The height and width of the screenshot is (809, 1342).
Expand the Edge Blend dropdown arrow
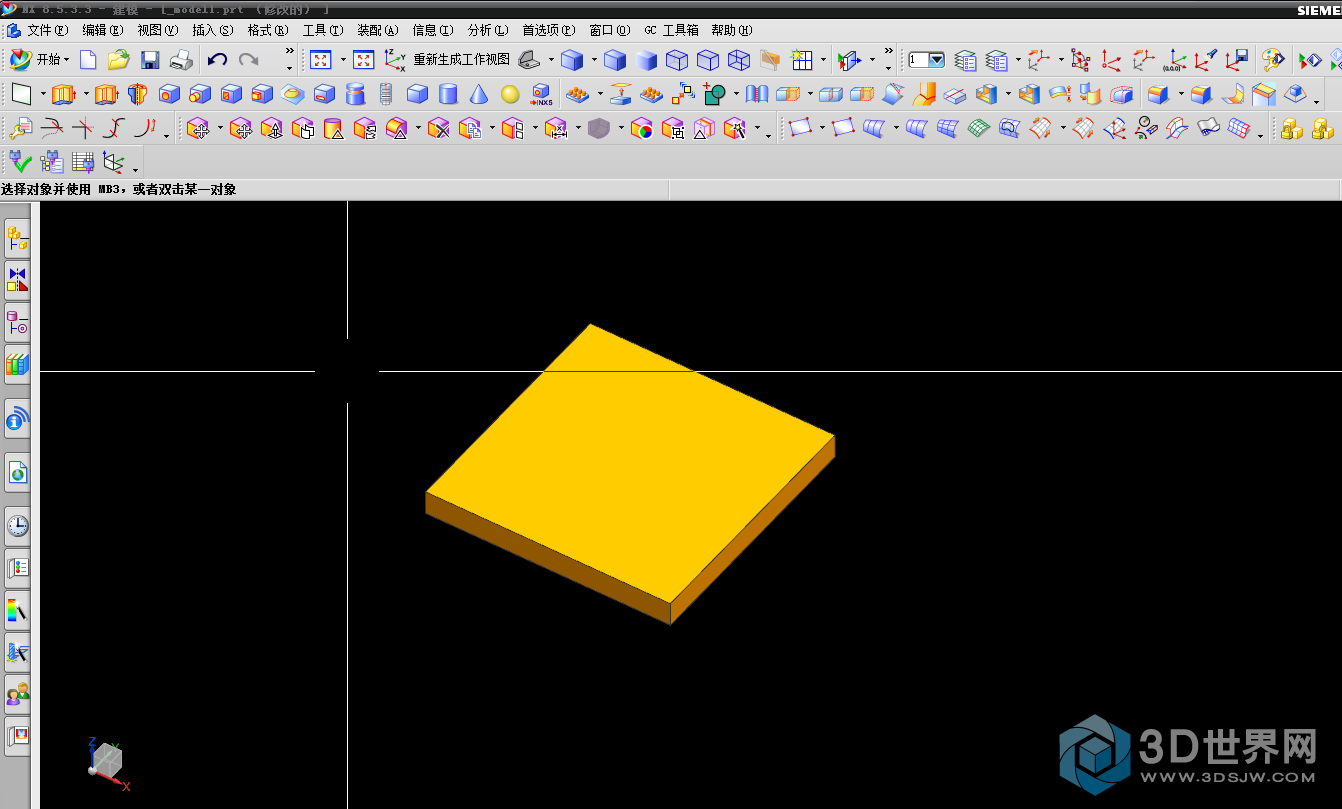1180,95
